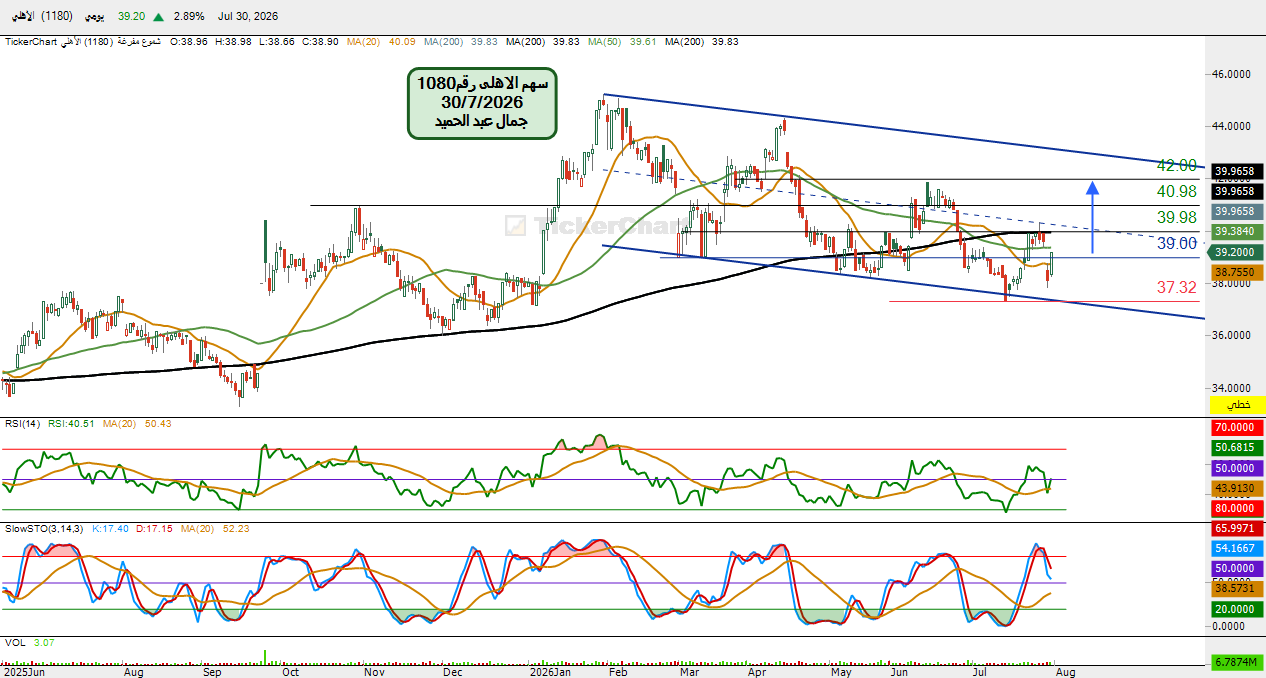
Task: Click the red 37.32 support label
Action: [x=1177, y=288]
